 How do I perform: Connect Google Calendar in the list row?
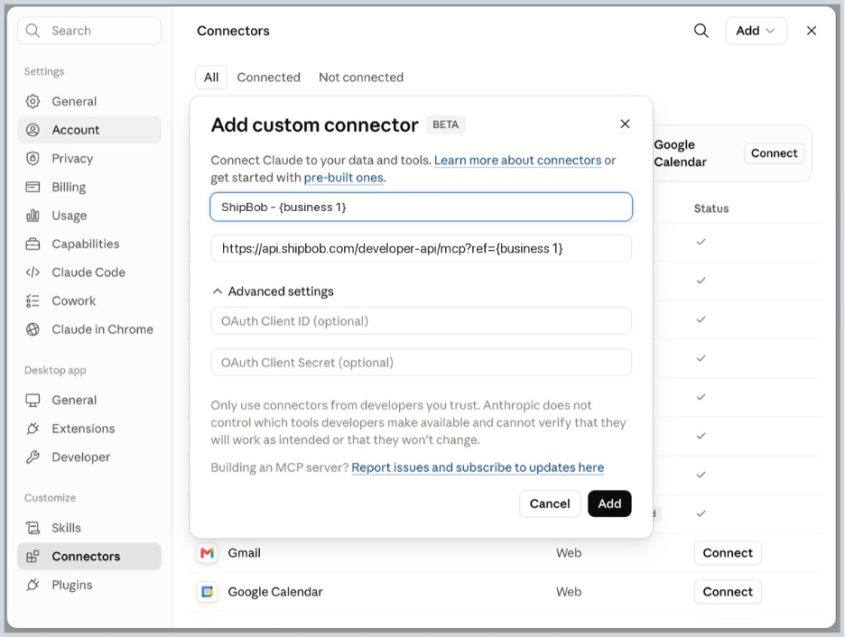[728, 592]
